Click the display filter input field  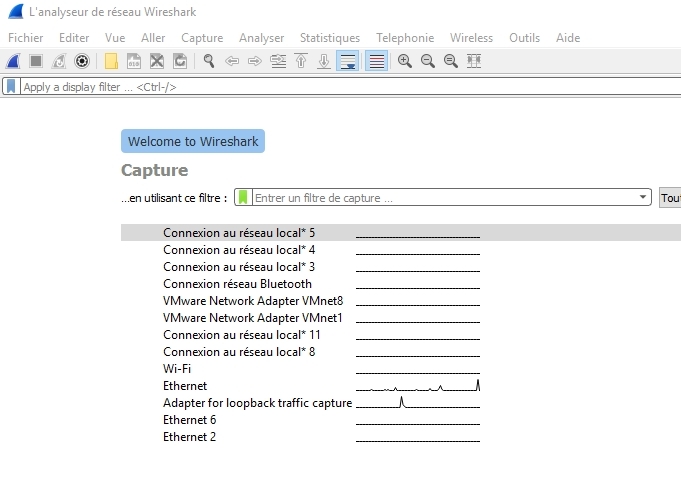click(351, 87)
